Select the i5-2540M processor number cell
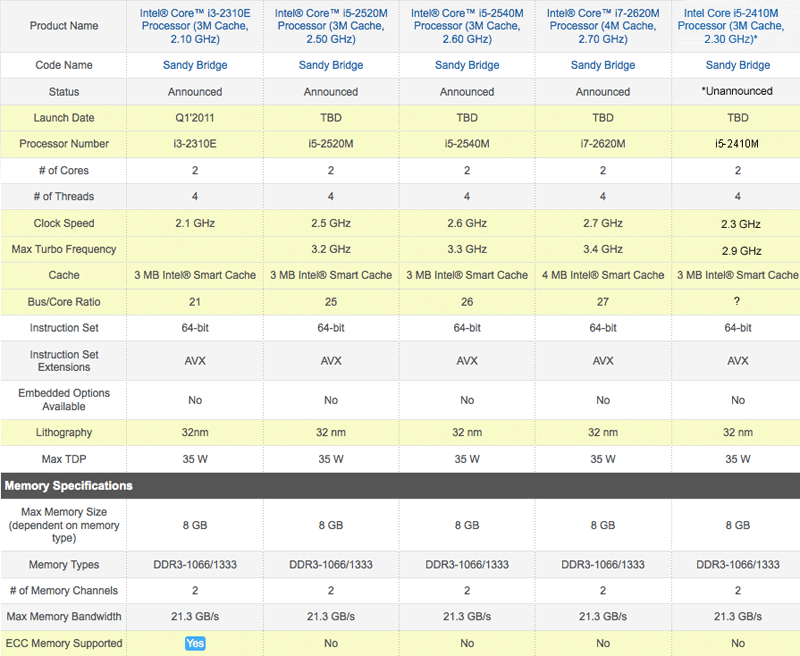800x656 pixels. 467,144
